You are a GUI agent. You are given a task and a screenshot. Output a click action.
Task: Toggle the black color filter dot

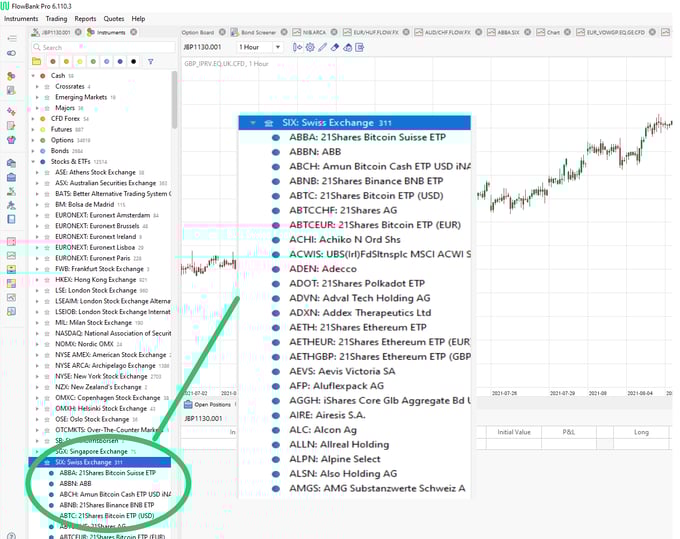(134, 61)
